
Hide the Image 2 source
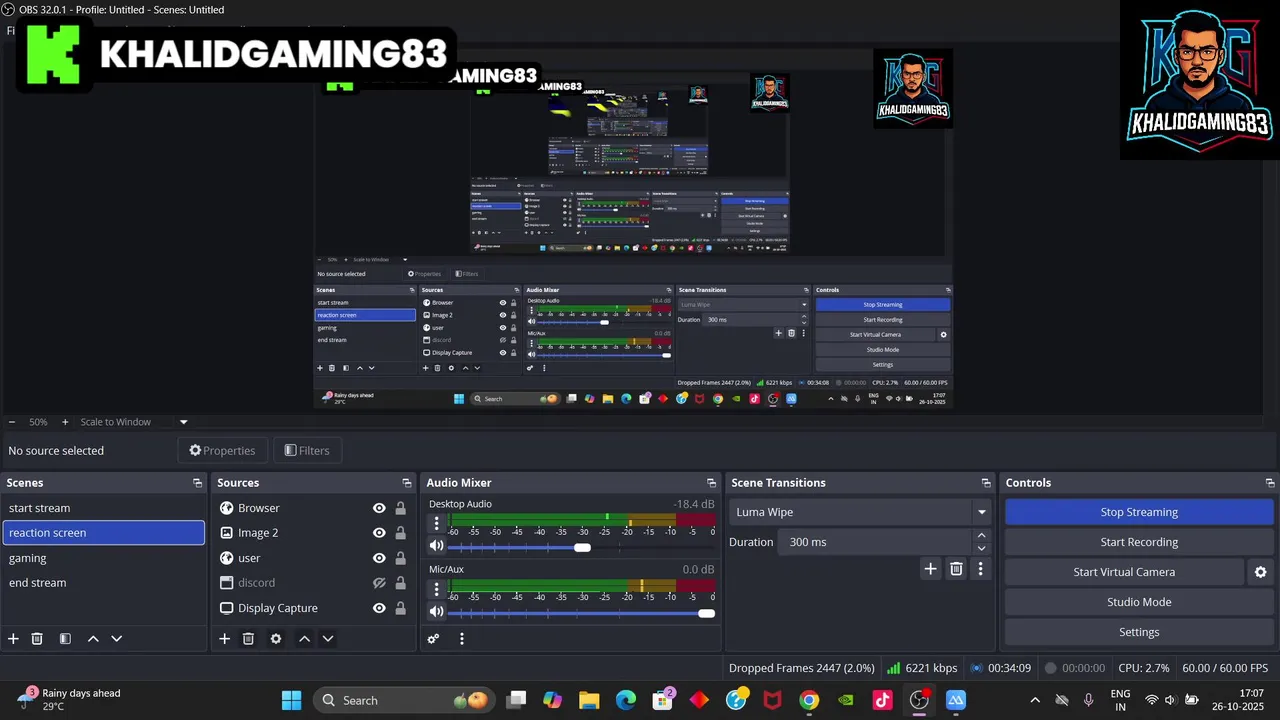[x=379, y=533]
